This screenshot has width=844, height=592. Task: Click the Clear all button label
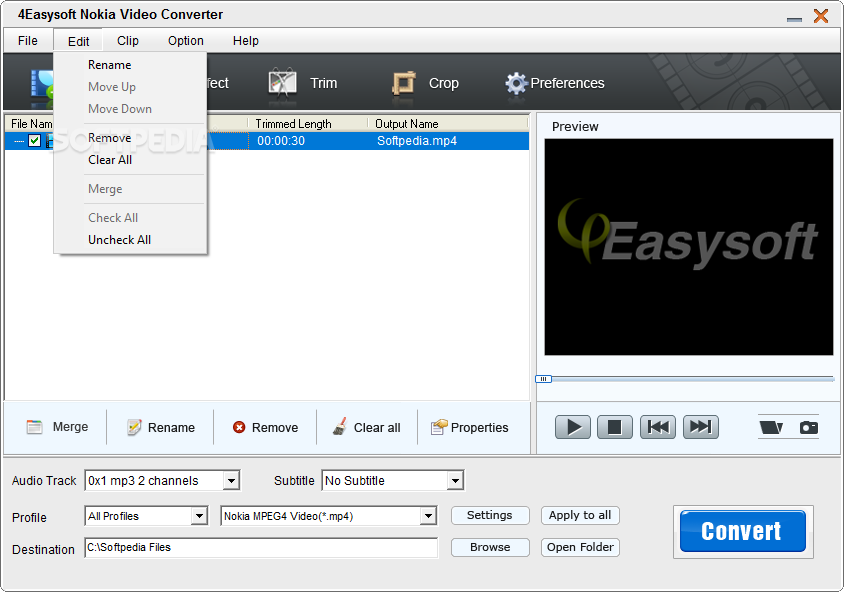(377, 428)
